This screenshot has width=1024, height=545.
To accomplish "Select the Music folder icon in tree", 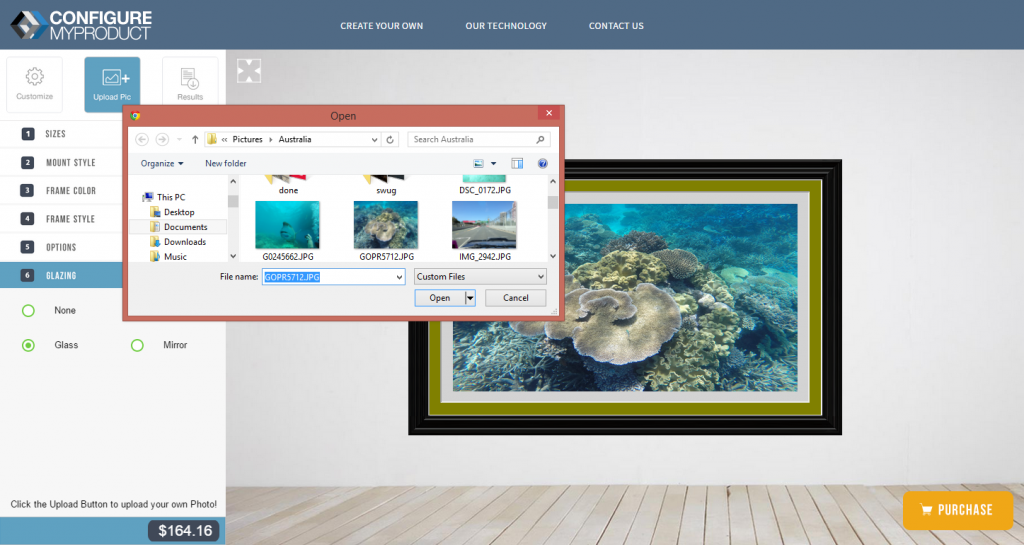I will point(155,257).
